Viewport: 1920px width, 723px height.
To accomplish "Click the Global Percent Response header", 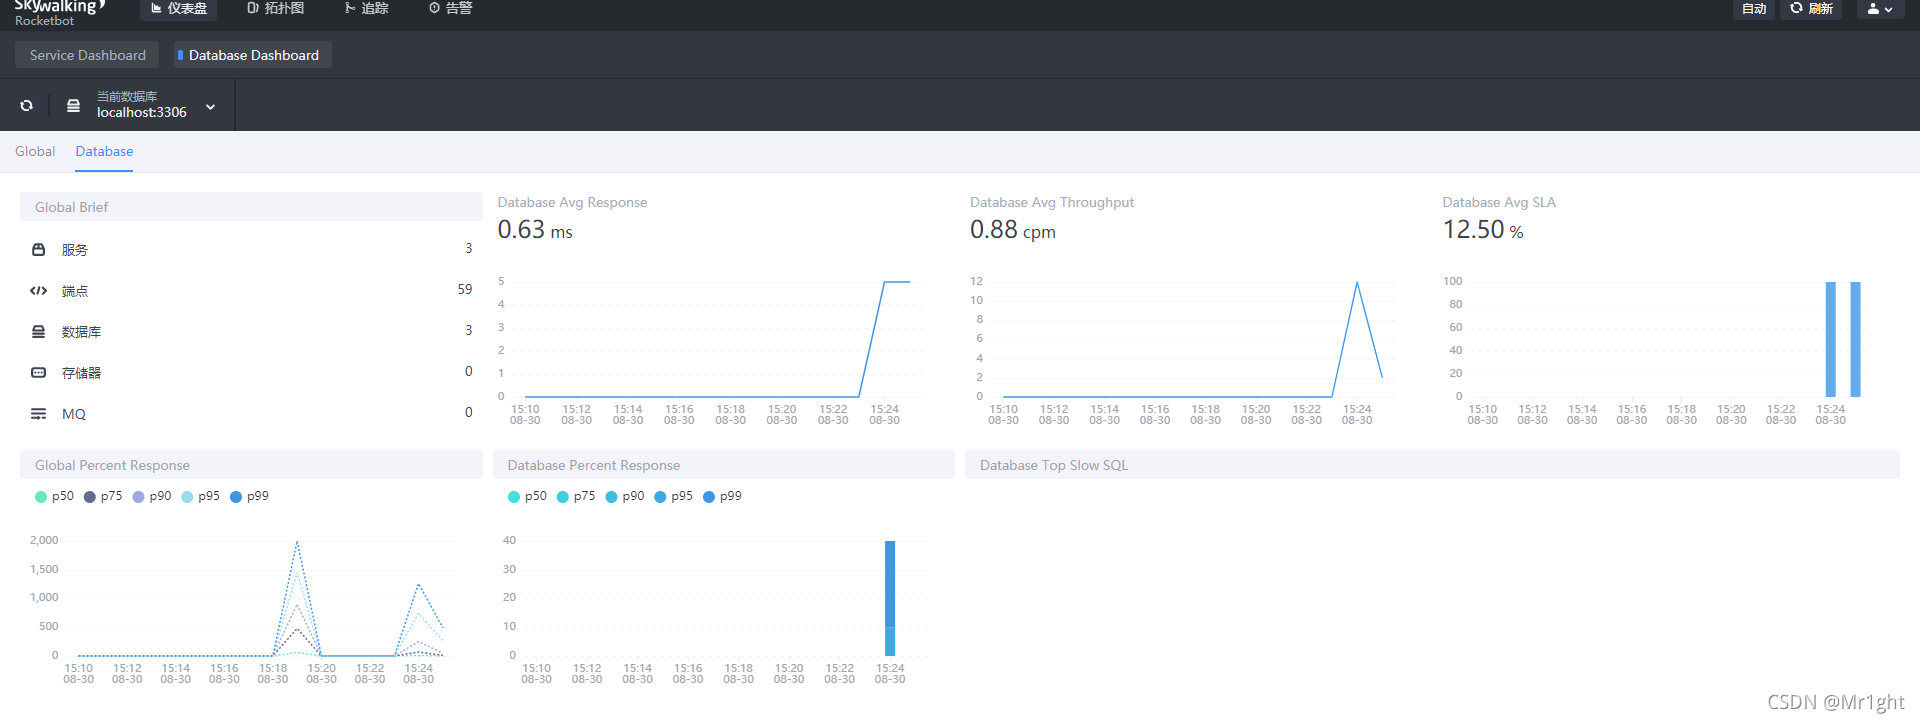I will pos(251,465).
